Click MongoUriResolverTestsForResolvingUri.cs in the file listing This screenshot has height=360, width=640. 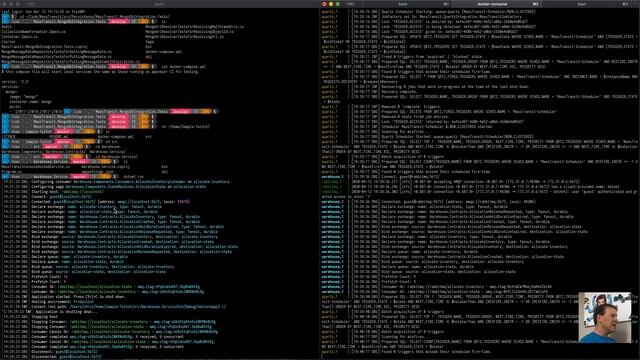coord(184,37)
